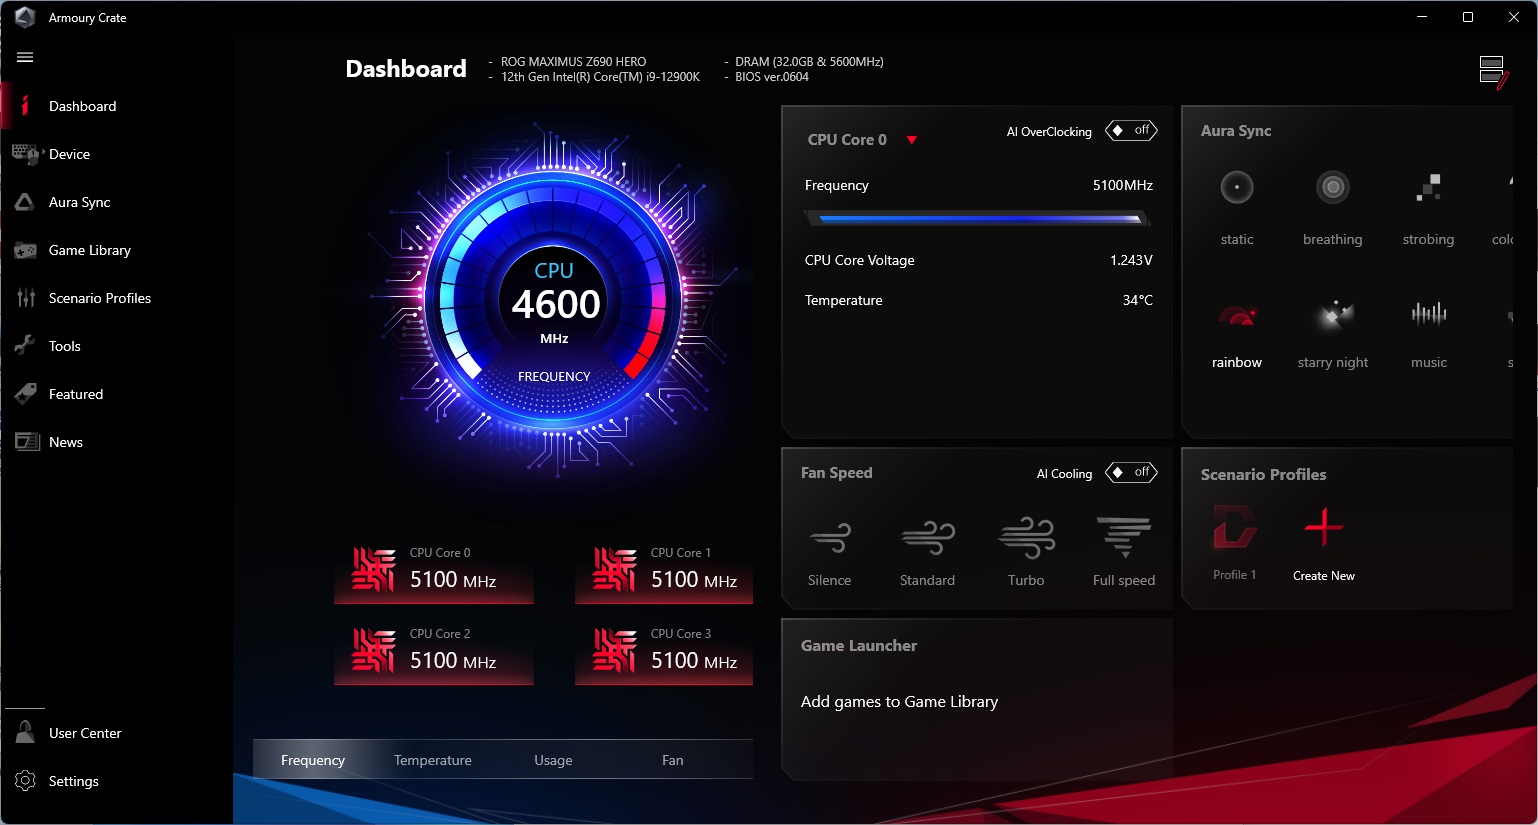
Task: Open Aura Sync label in sidebar
Action: [80, 202]
